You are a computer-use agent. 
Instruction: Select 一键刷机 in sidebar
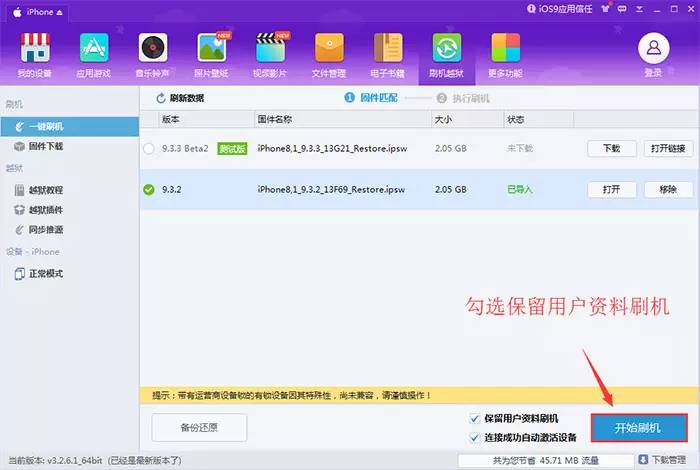click(x=70, y=127)
